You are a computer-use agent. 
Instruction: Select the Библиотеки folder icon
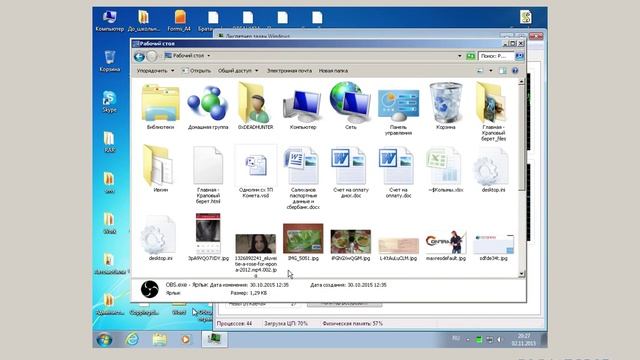point(160,107)
